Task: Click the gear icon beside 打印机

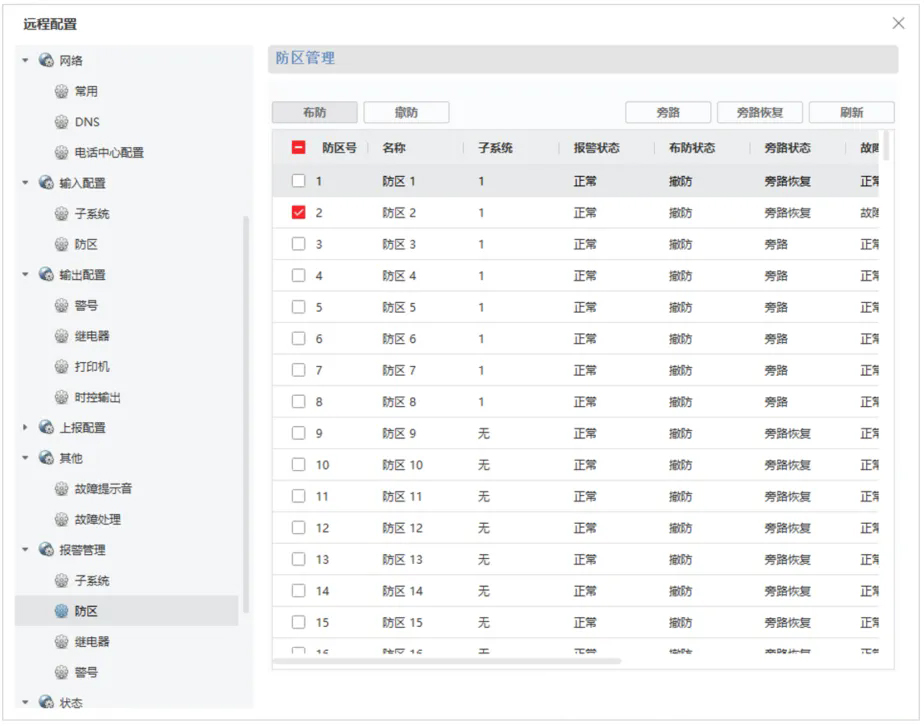Action: coord(62,367)
